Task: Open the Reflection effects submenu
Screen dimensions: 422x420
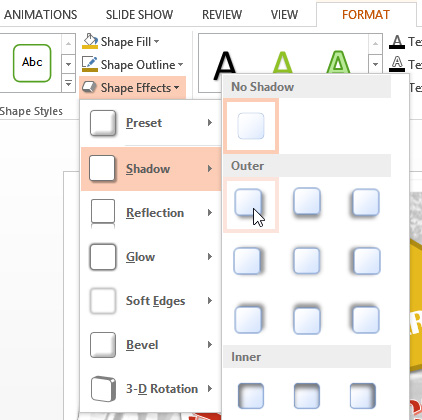Action: [151, 213]
